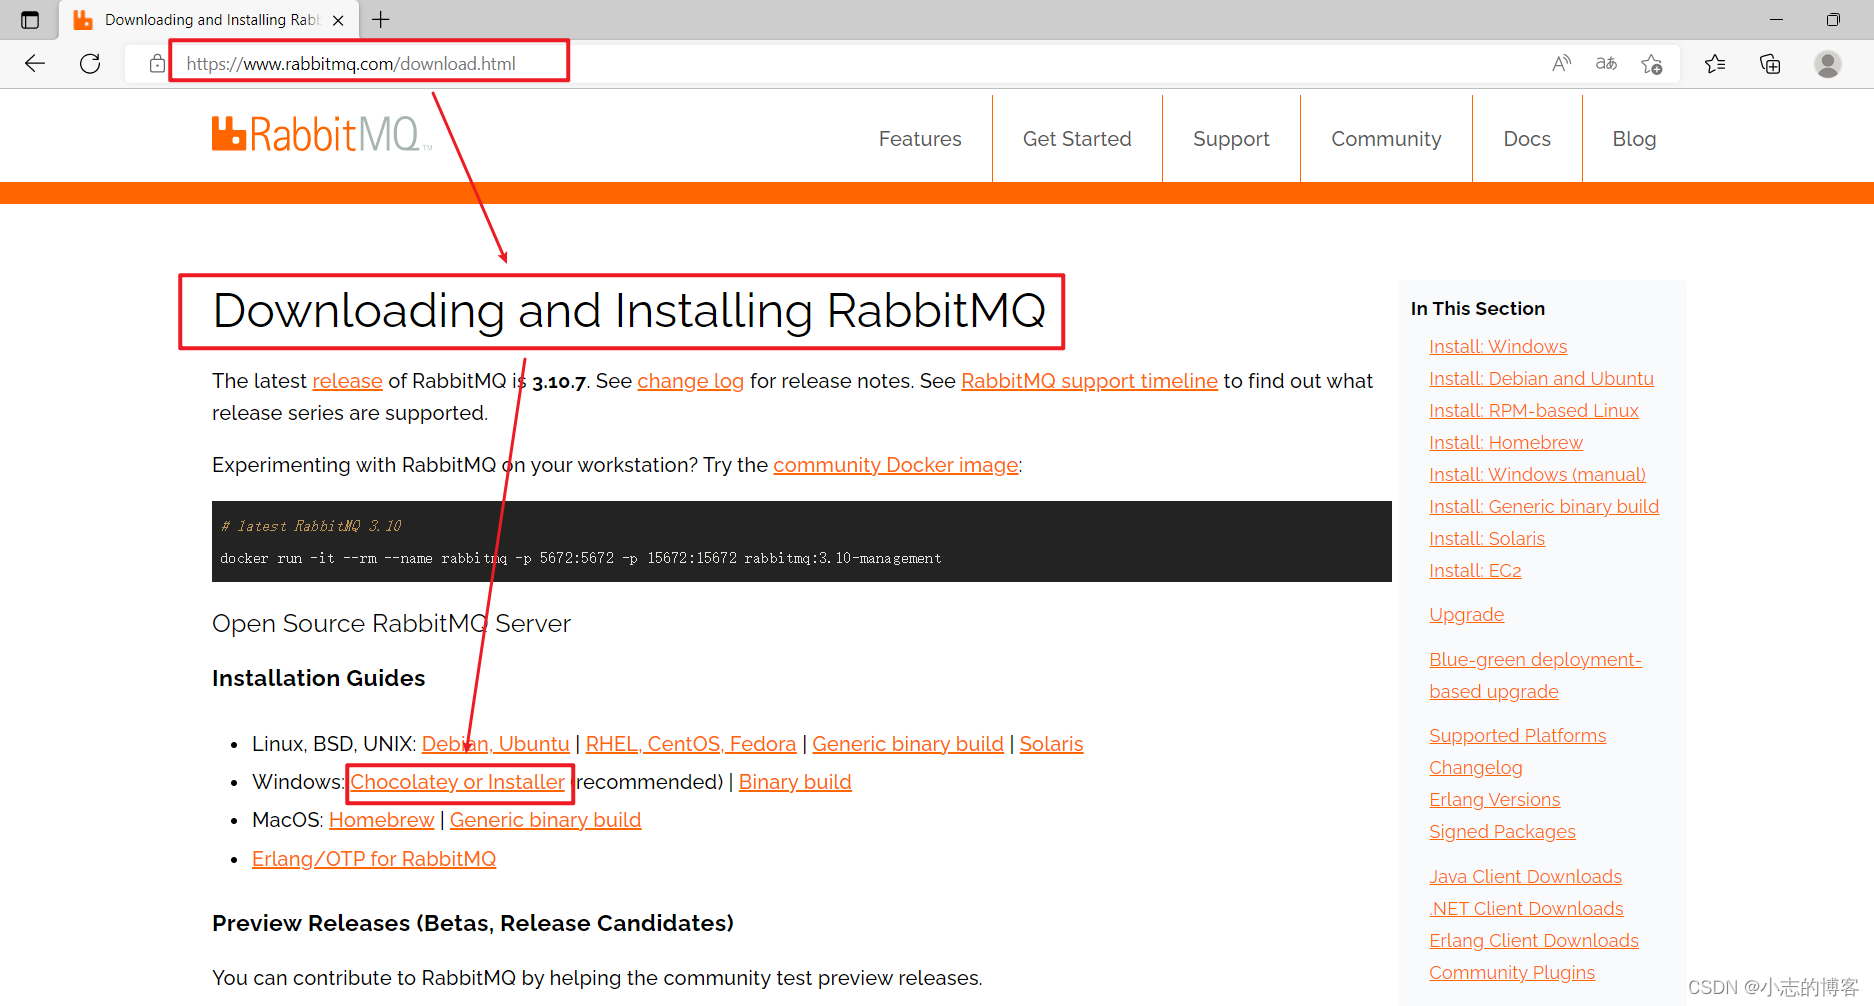
Task: Open sidebar link Install: Generic binary build
Action: click(1544, 507)
